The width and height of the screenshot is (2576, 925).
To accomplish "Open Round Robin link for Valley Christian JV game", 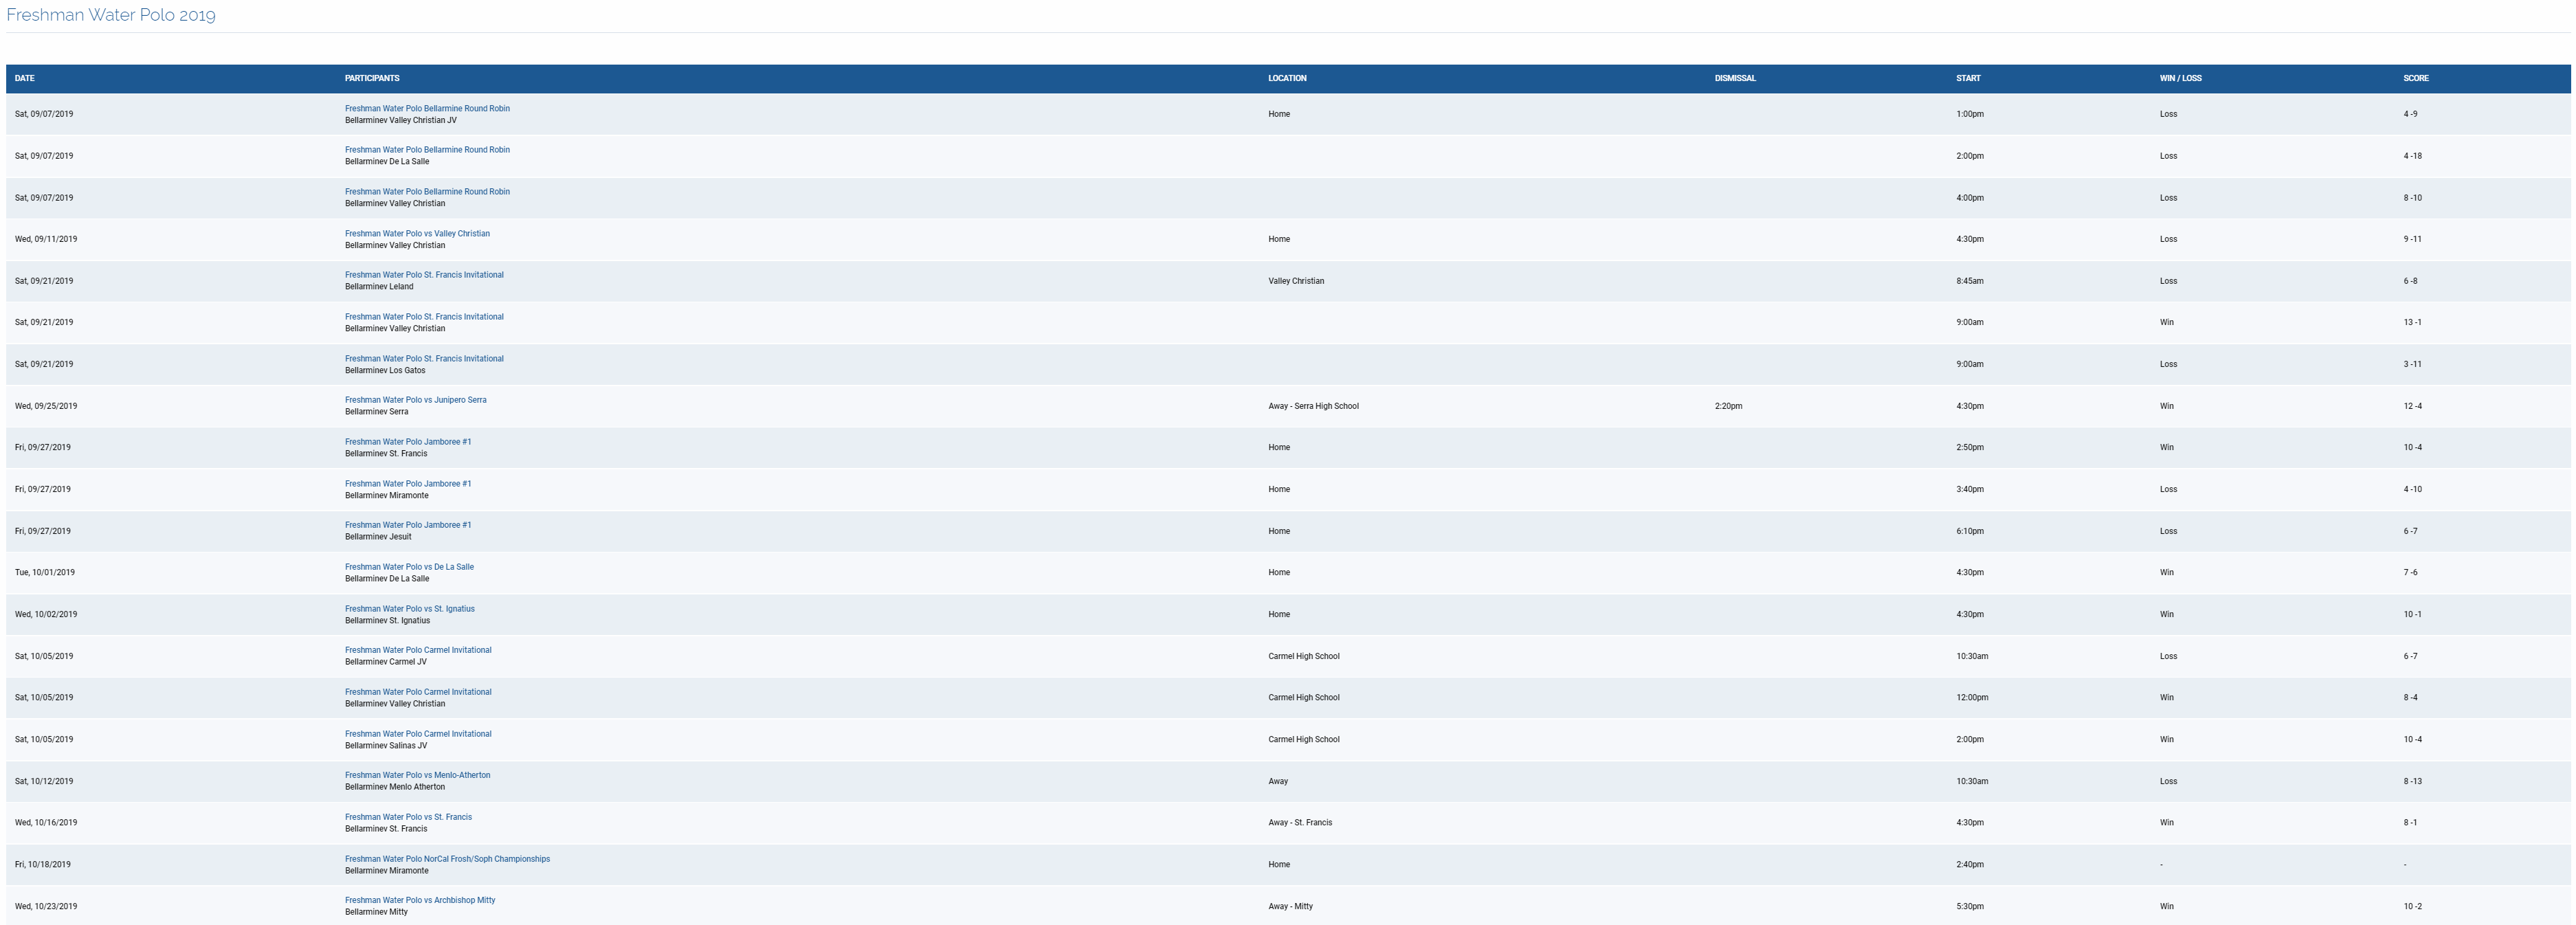I will pyautogui.click(x=427, y=108).
